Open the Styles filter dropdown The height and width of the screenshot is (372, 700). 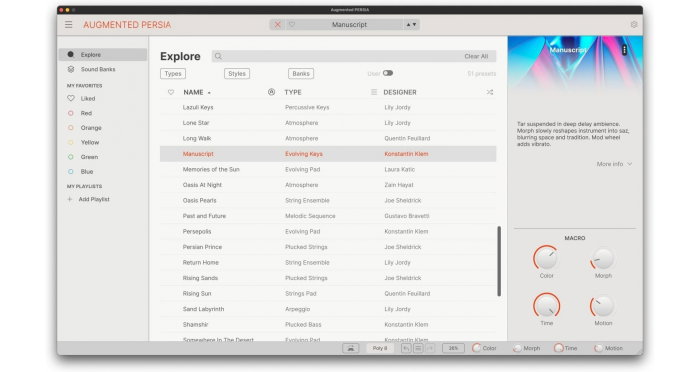point(237,74)
